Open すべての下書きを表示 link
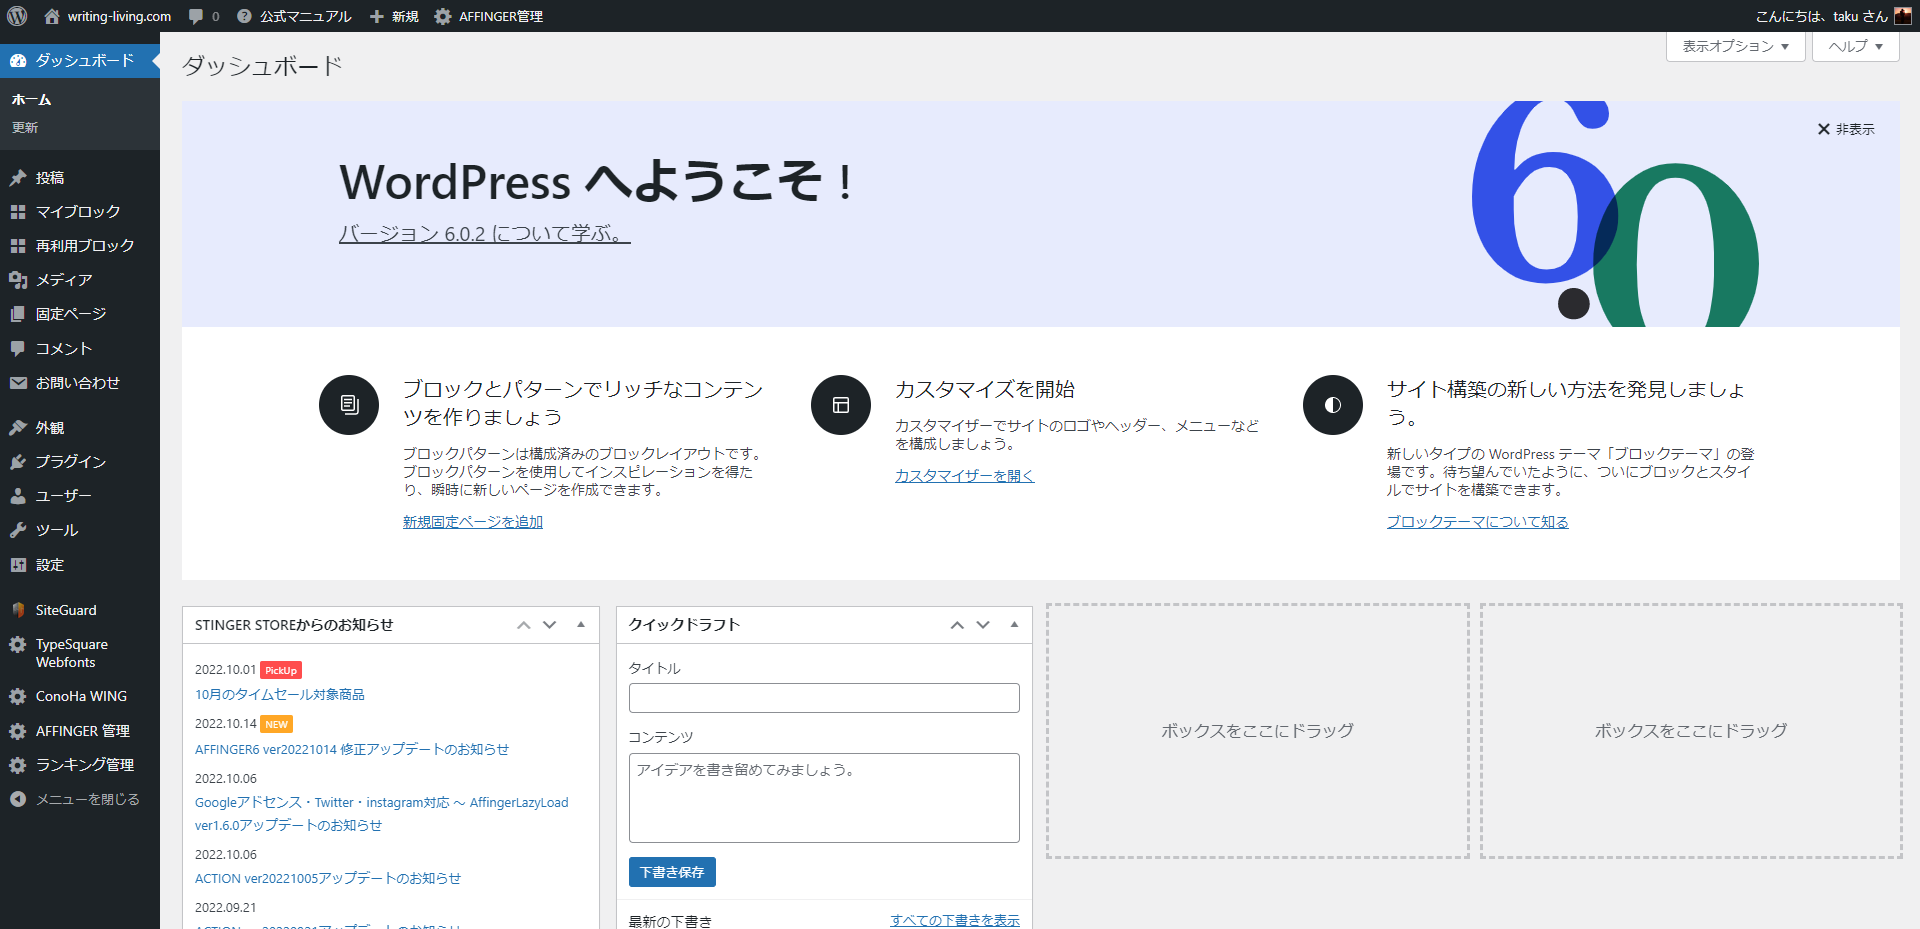Image resolution: width=1920 pixels, height=929 pixels. point(955,920)
